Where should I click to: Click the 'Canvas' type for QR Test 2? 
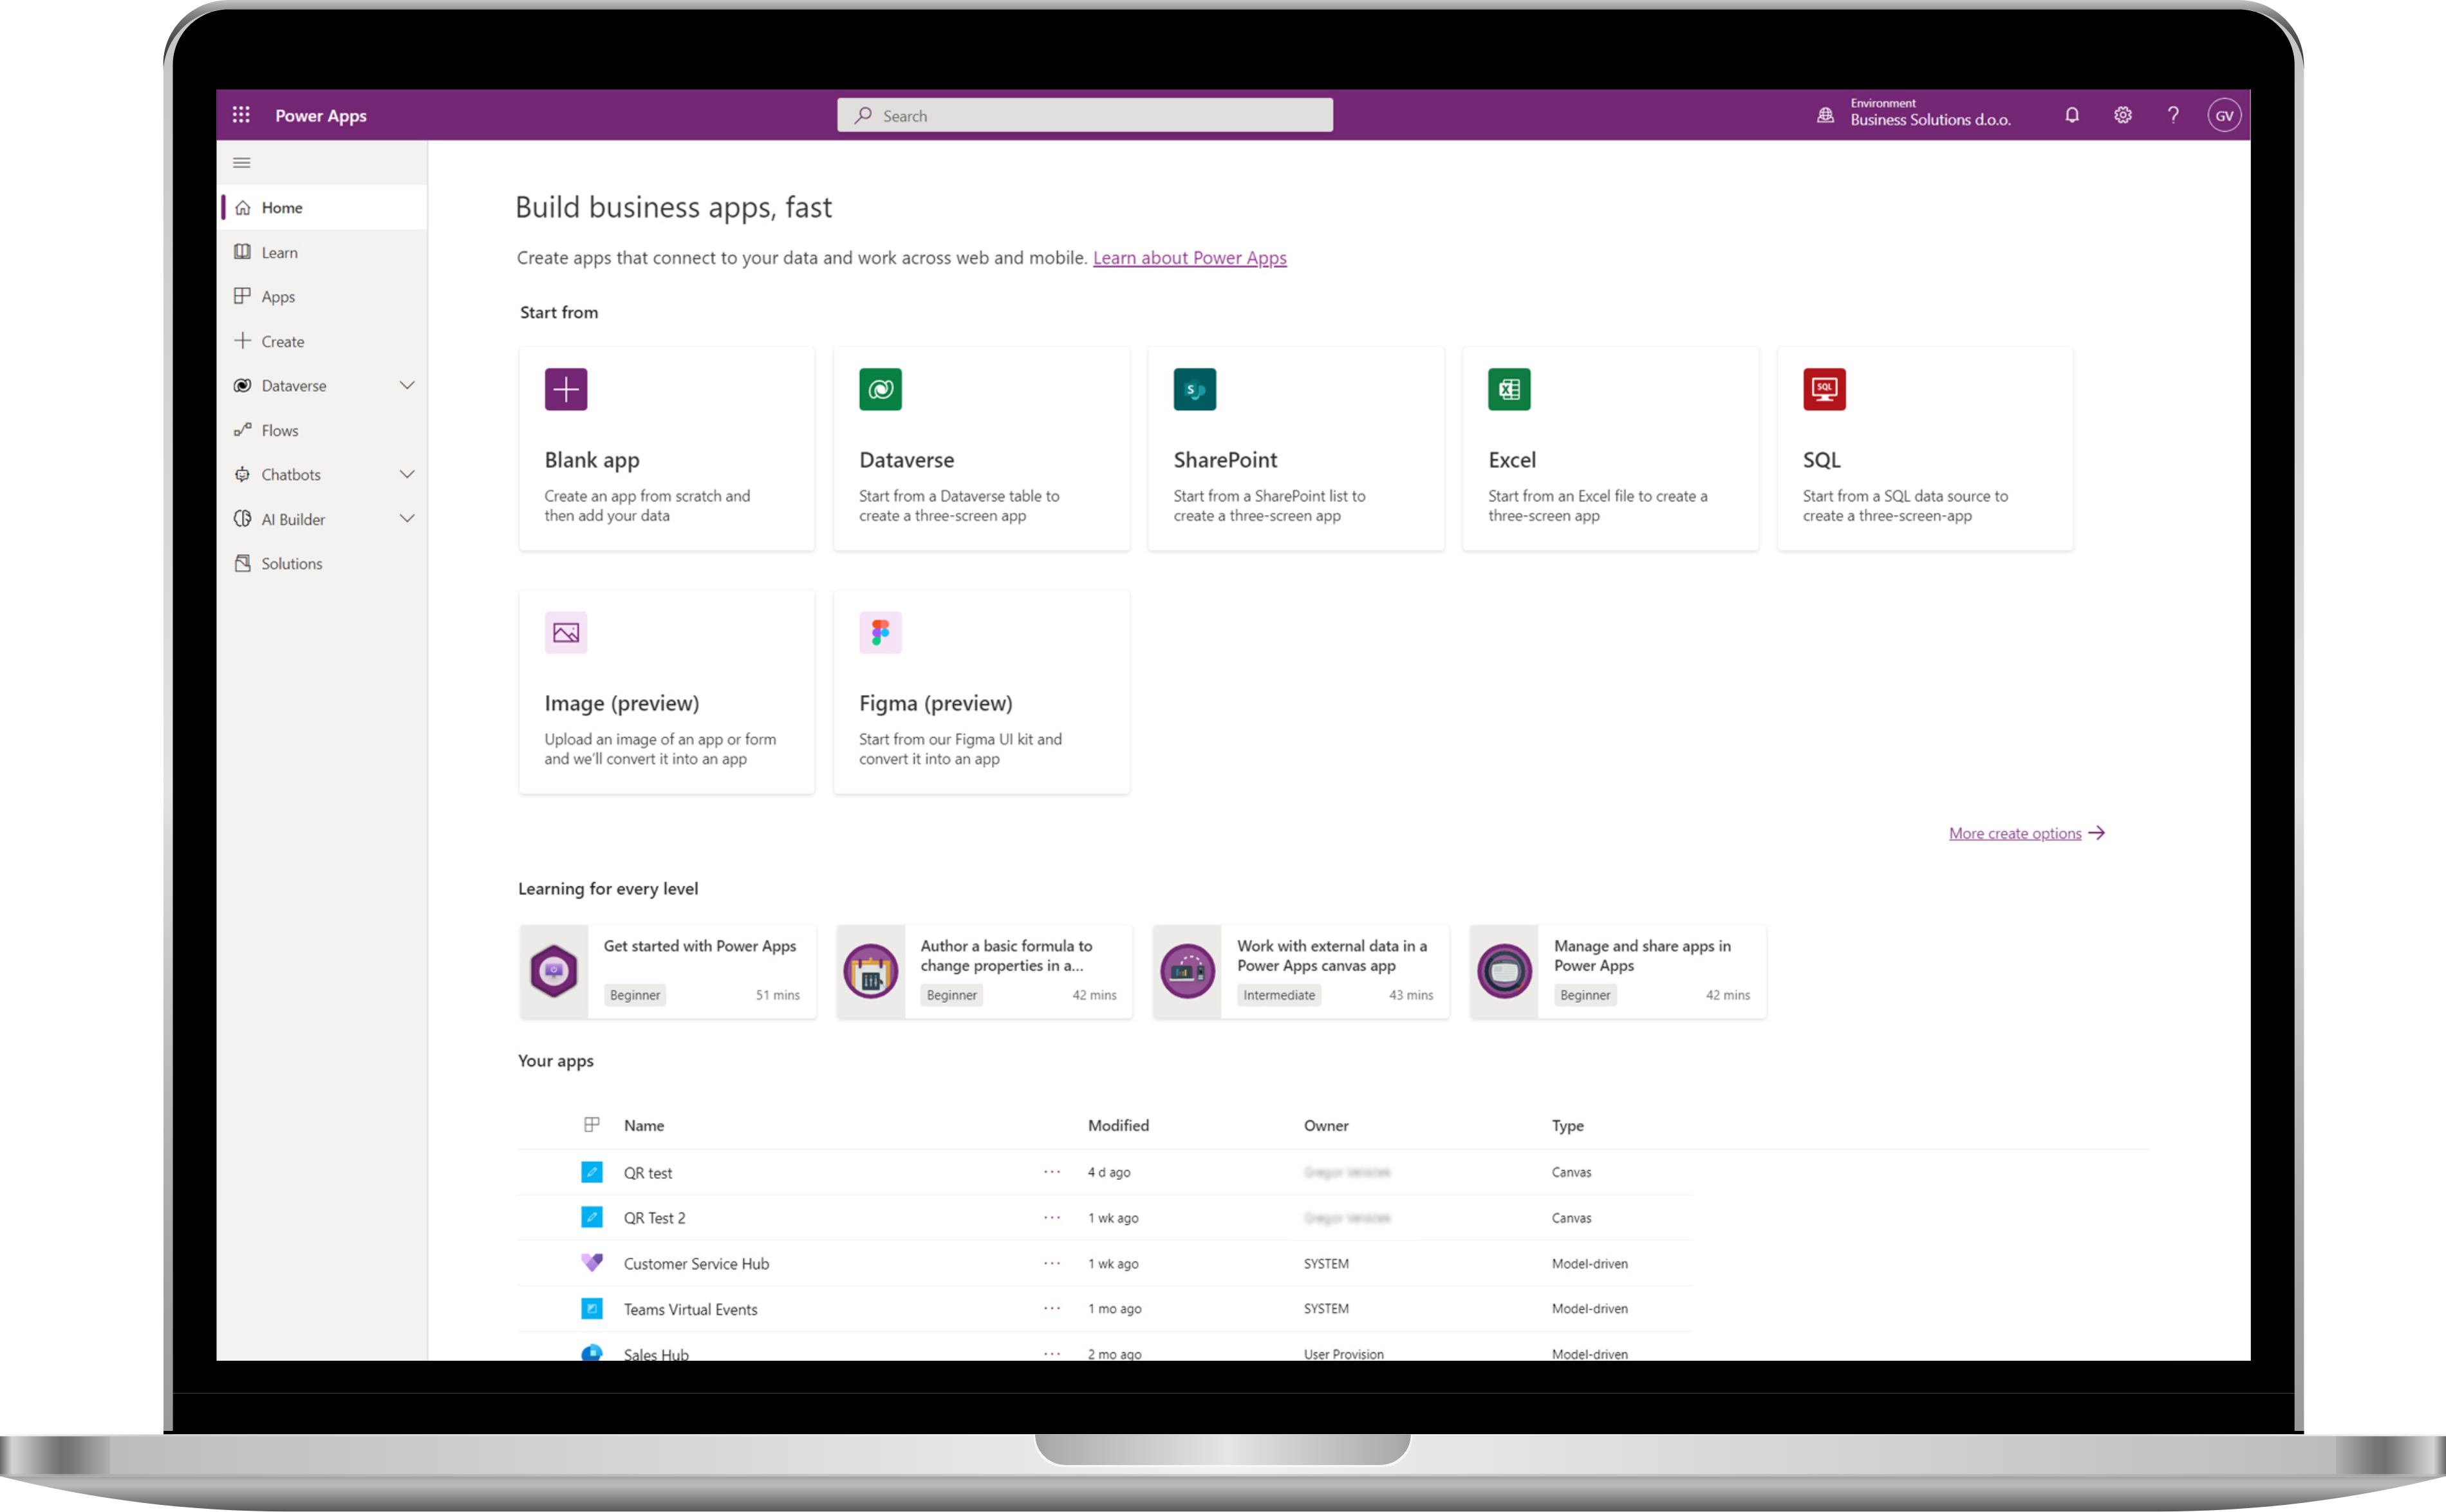(1571, 1217)
